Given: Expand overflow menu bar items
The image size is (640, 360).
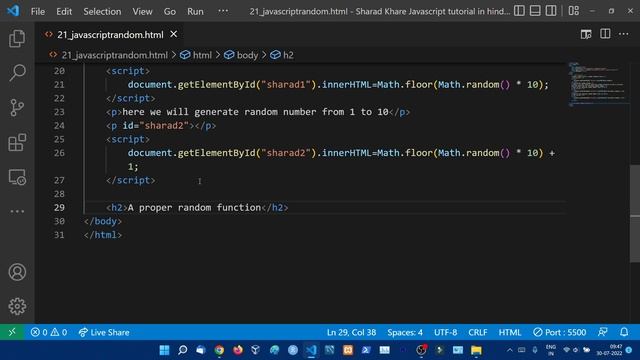Looking at the screenshot, I should point(223,11).
